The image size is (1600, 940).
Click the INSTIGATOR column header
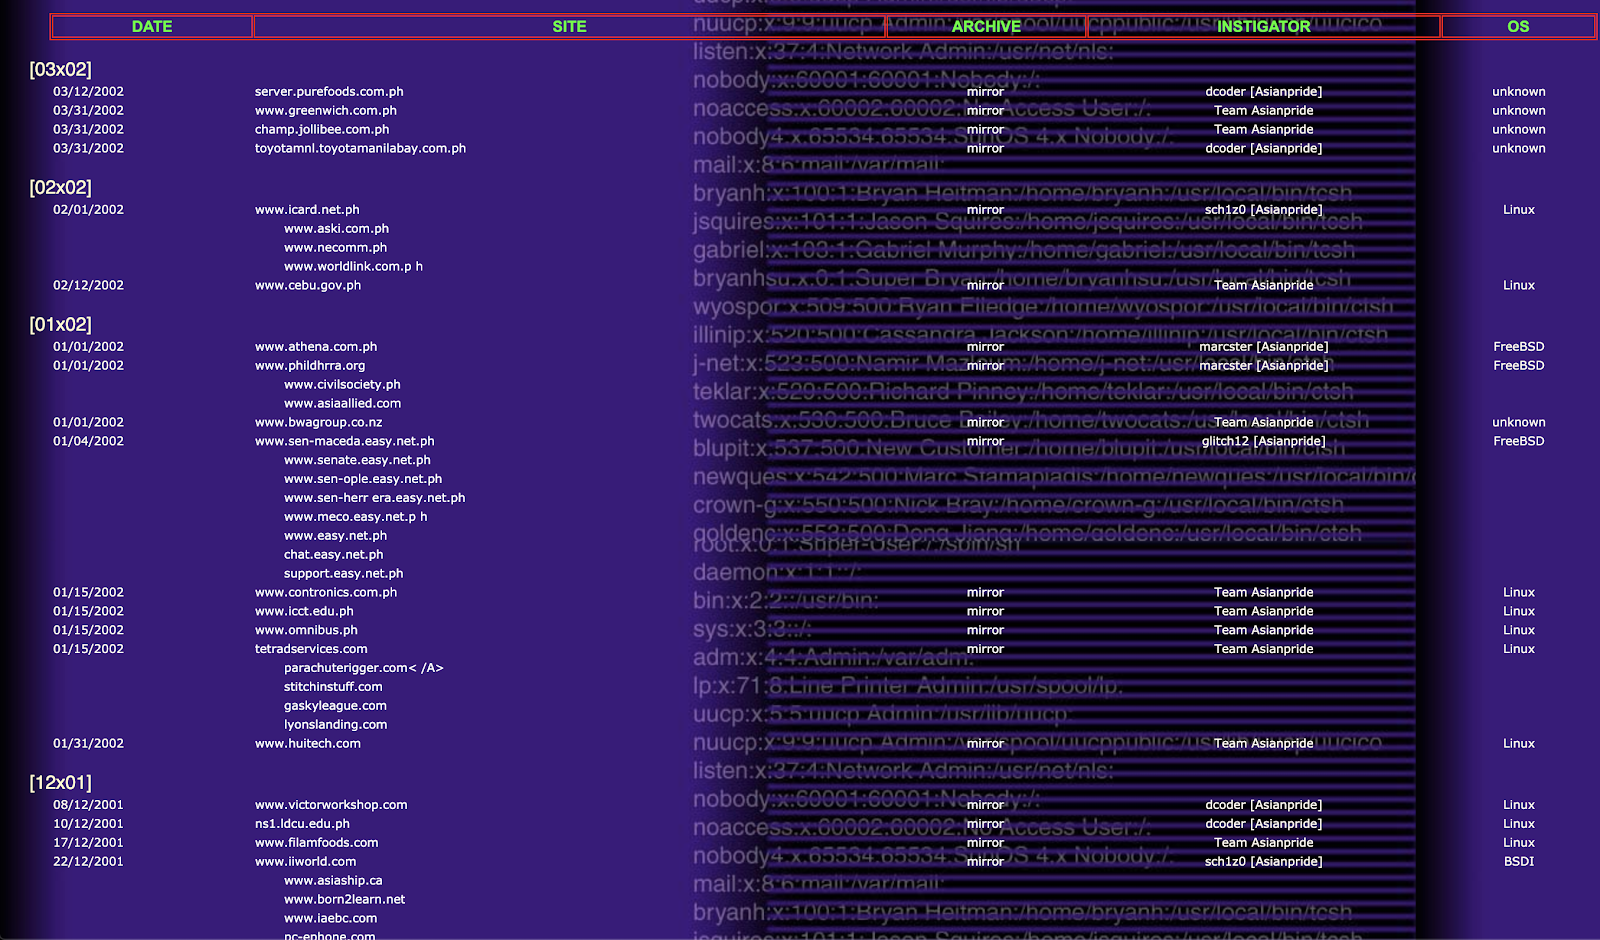[1264, 27]
